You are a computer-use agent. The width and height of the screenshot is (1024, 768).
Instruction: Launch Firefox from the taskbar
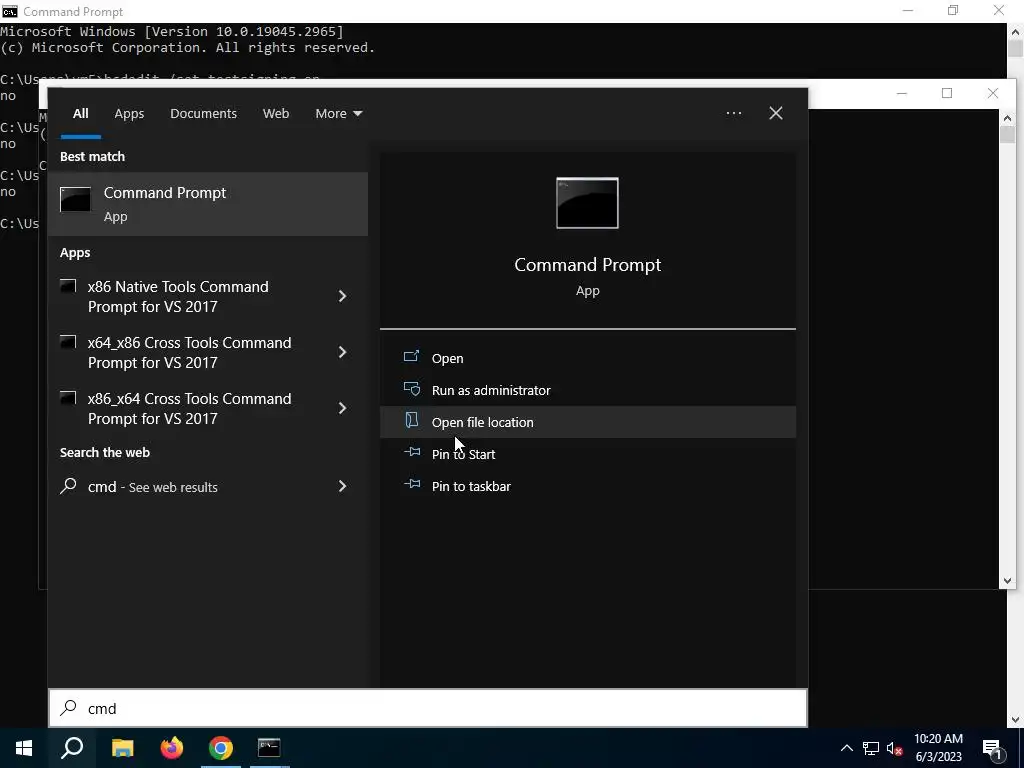pos(172,748)
